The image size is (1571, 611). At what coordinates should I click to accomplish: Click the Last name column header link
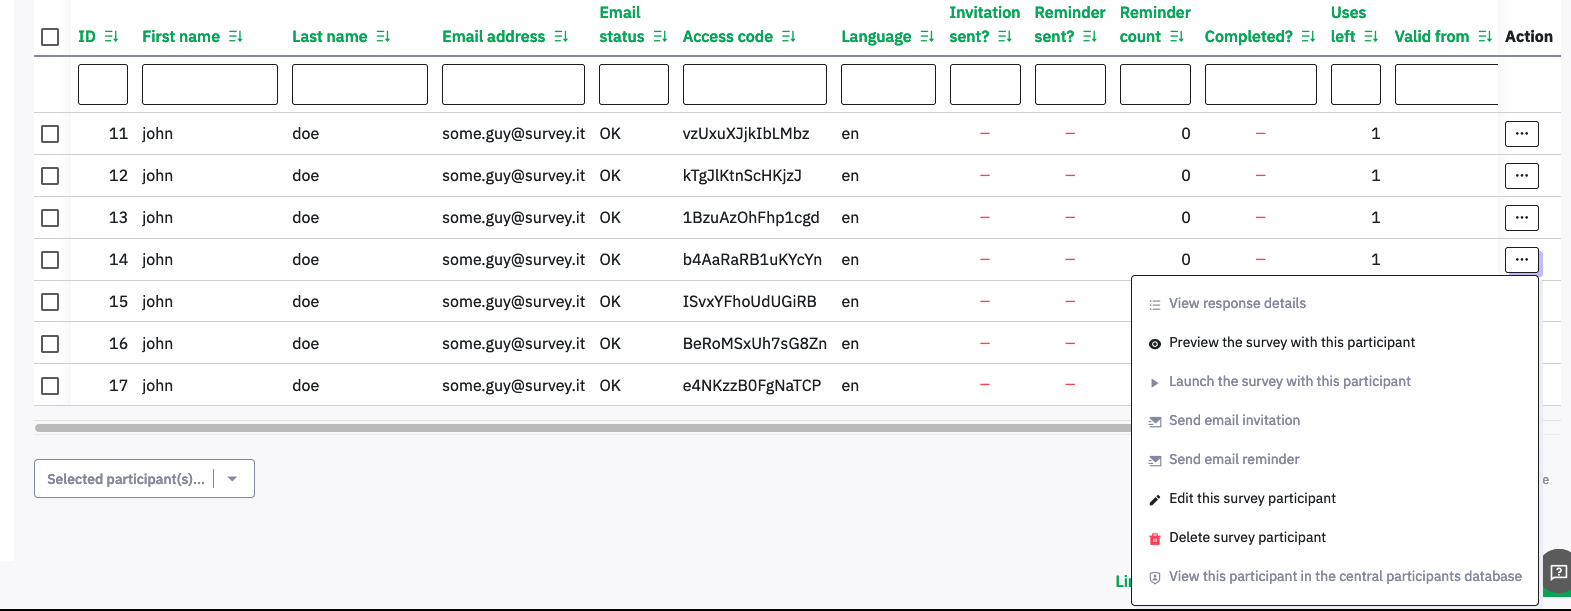pyautogui.click(x=329, y=37)
